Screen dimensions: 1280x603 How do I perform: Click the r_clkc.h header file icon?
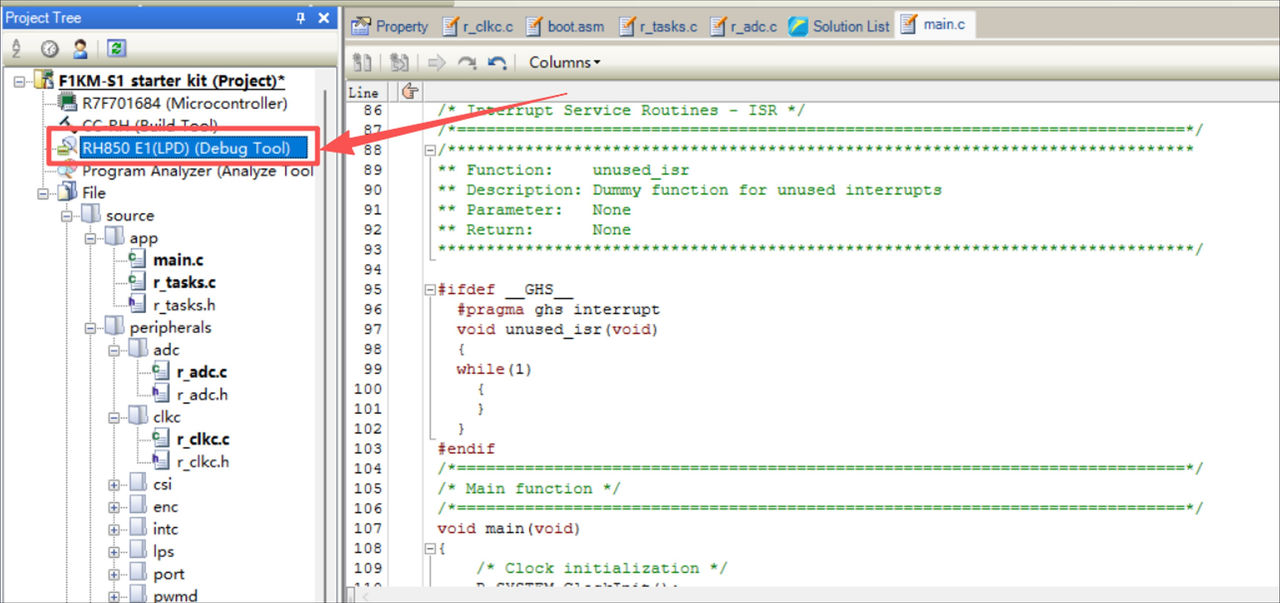pyautogui.click(x=161, y=461)
